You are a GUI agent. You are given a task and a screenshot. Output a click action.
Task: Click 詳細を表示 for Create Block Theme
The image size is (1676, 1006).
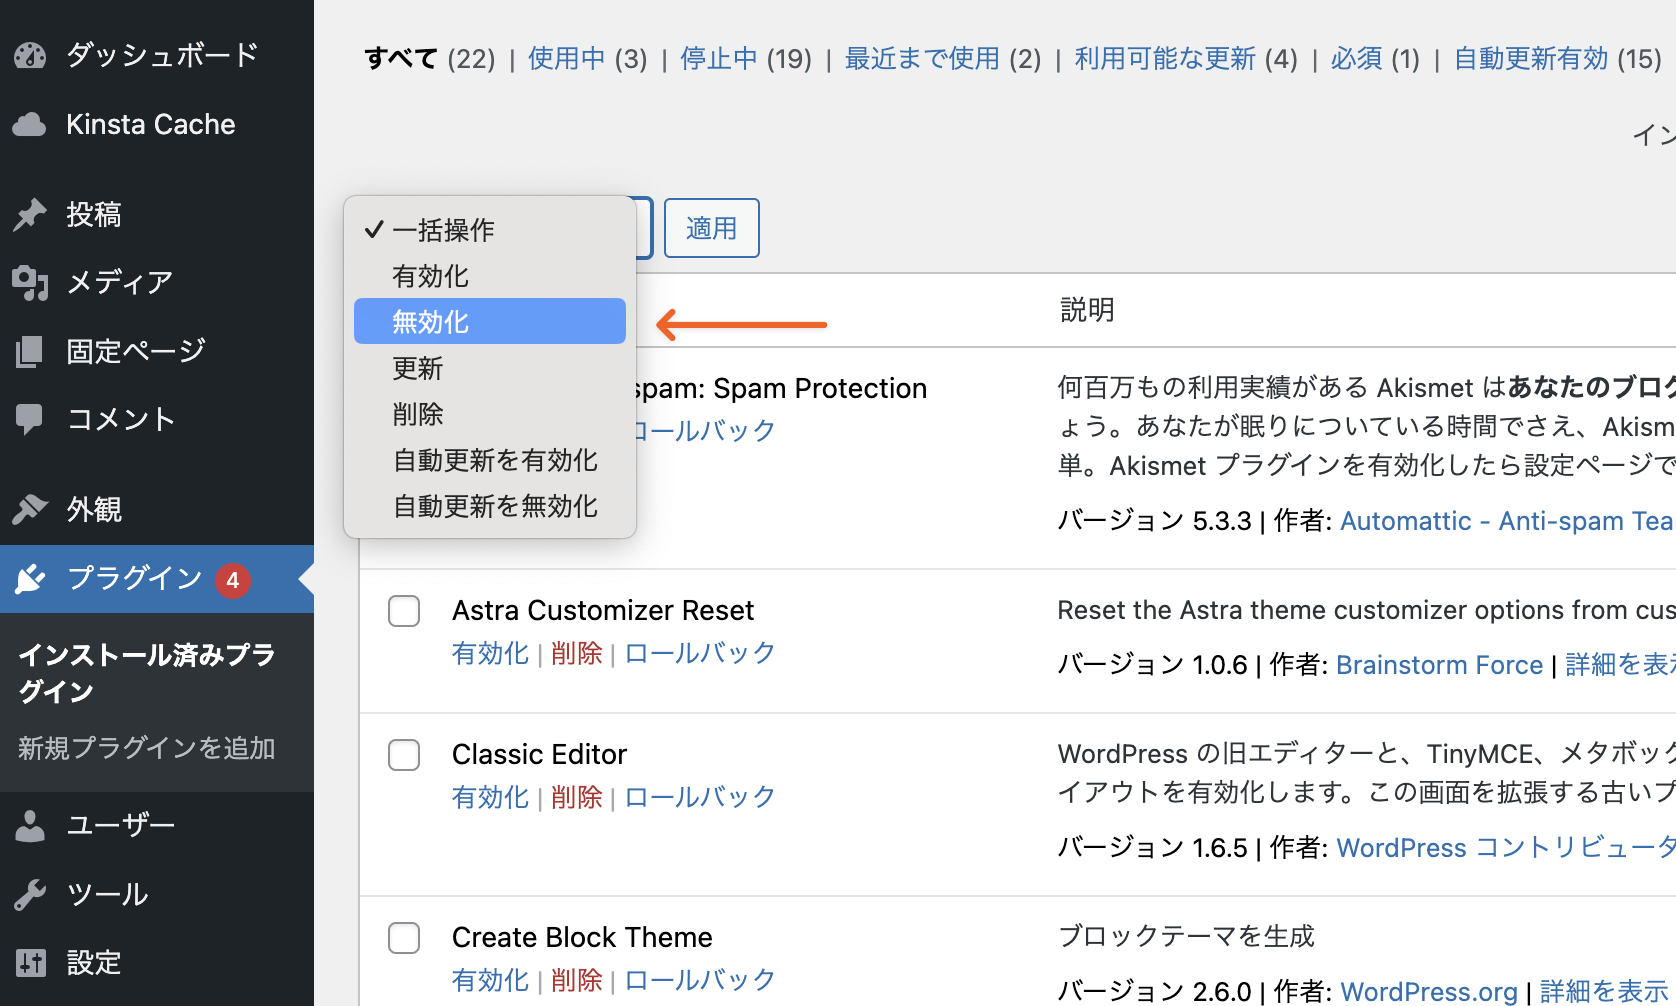pos(1604,992)
